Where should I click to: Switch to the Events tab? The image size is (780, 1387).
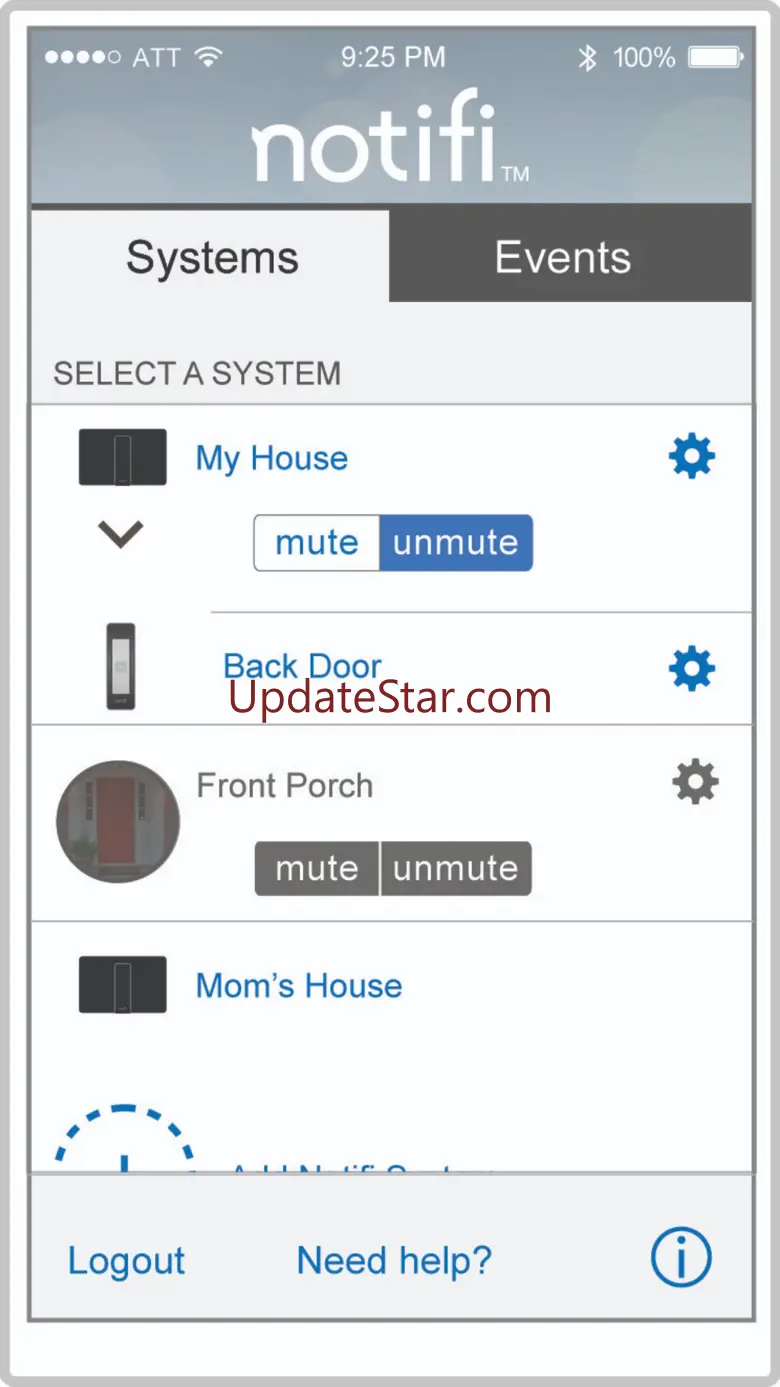[x=563, y=258]
